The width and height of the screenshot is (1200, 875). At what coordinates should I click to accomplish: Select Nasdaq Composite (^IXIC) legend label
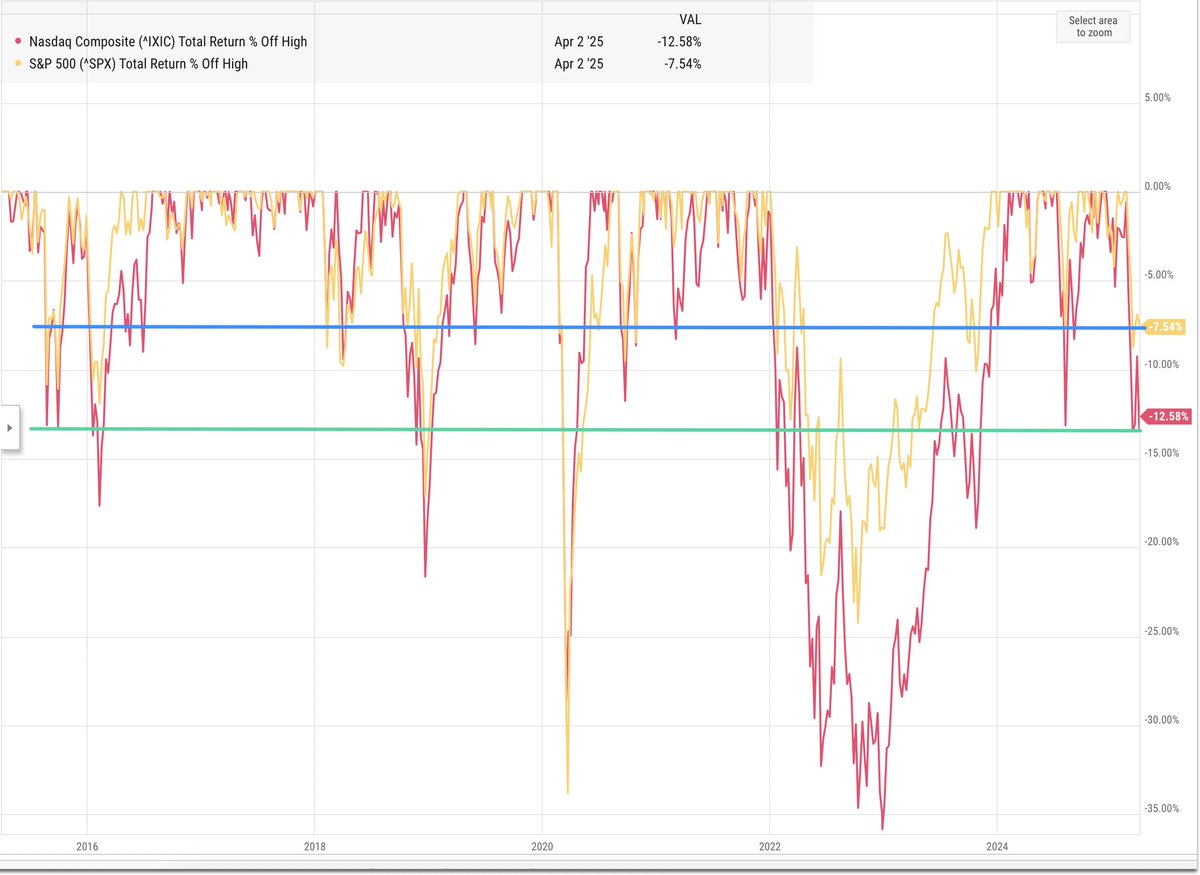tap(168, 42)
